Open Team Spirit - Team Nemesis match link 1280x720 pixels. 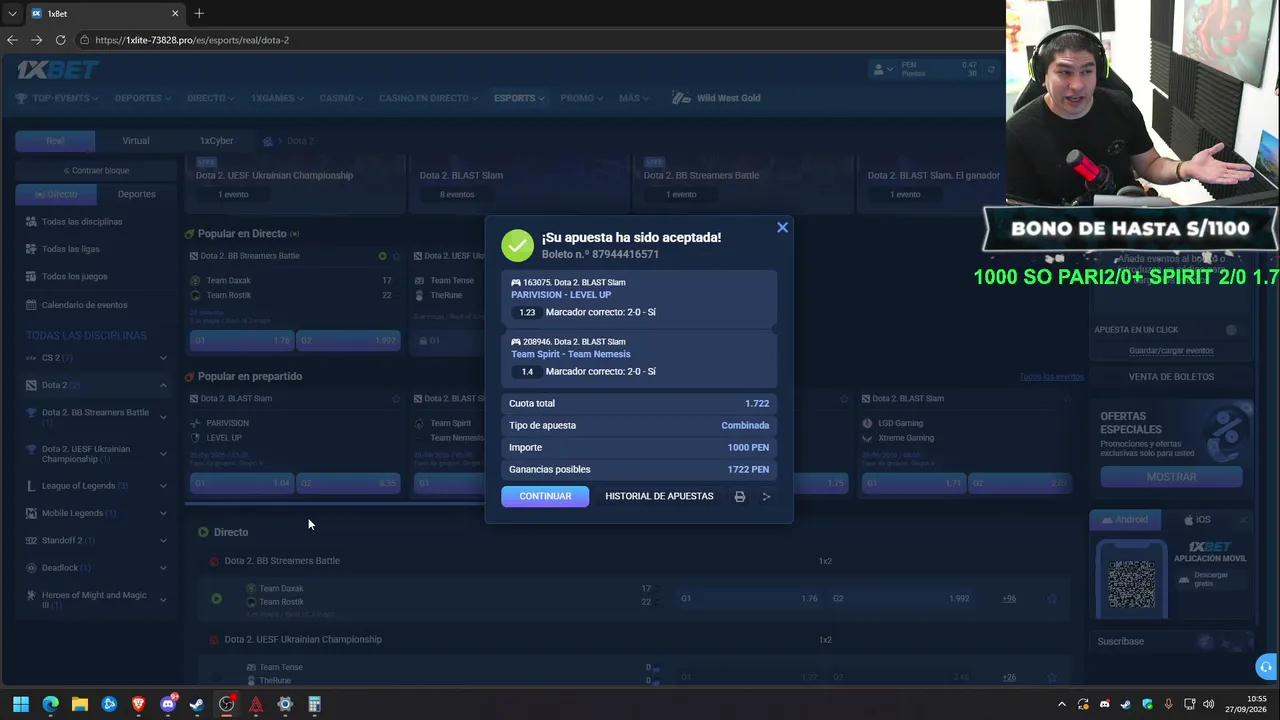coord(571,354)
